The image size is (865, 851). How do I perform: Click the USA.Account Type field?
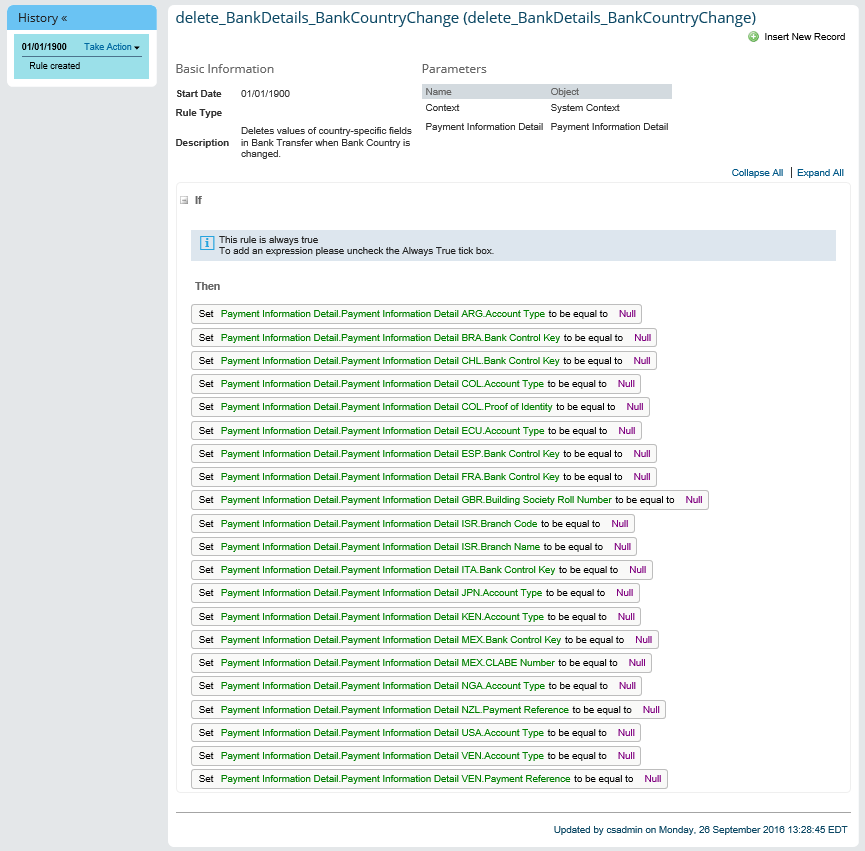pyautogui.click(x=382, y=734)
